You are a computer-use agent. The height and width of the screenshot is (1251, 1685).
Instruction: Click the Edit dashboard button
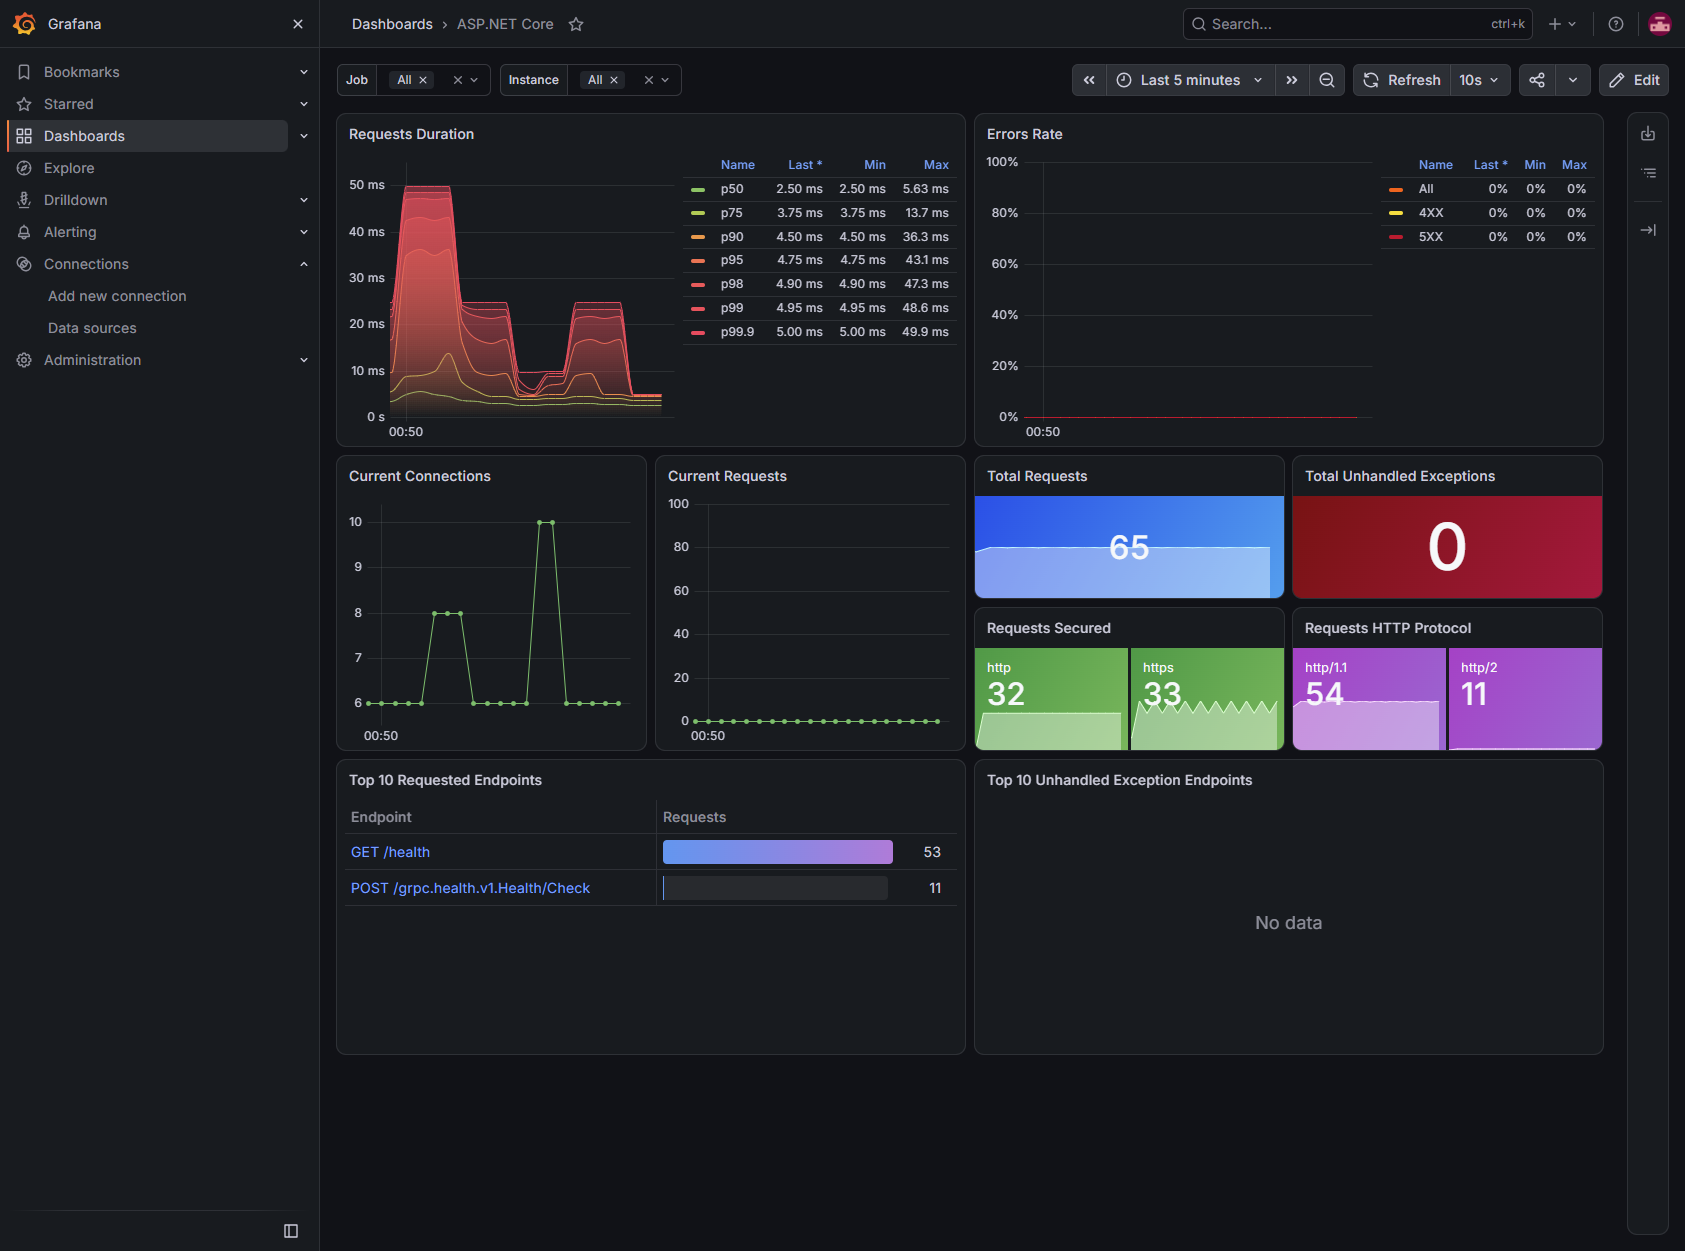click(1634, 80)
